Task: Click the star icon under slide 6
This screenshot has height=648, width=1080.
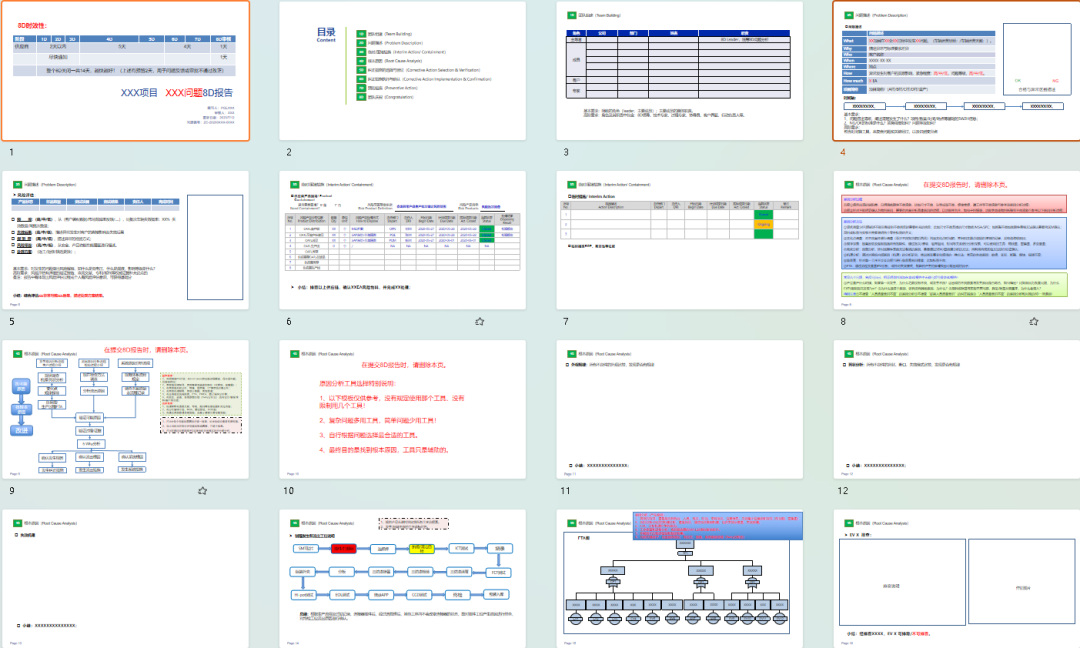Action: (479, 322)
